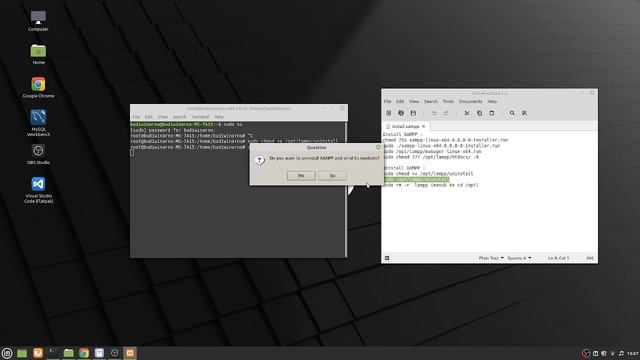The image size is (640, 360).
Task: Click the find magnifier icon in editor toolbar
Action: [x=512, y=113]
